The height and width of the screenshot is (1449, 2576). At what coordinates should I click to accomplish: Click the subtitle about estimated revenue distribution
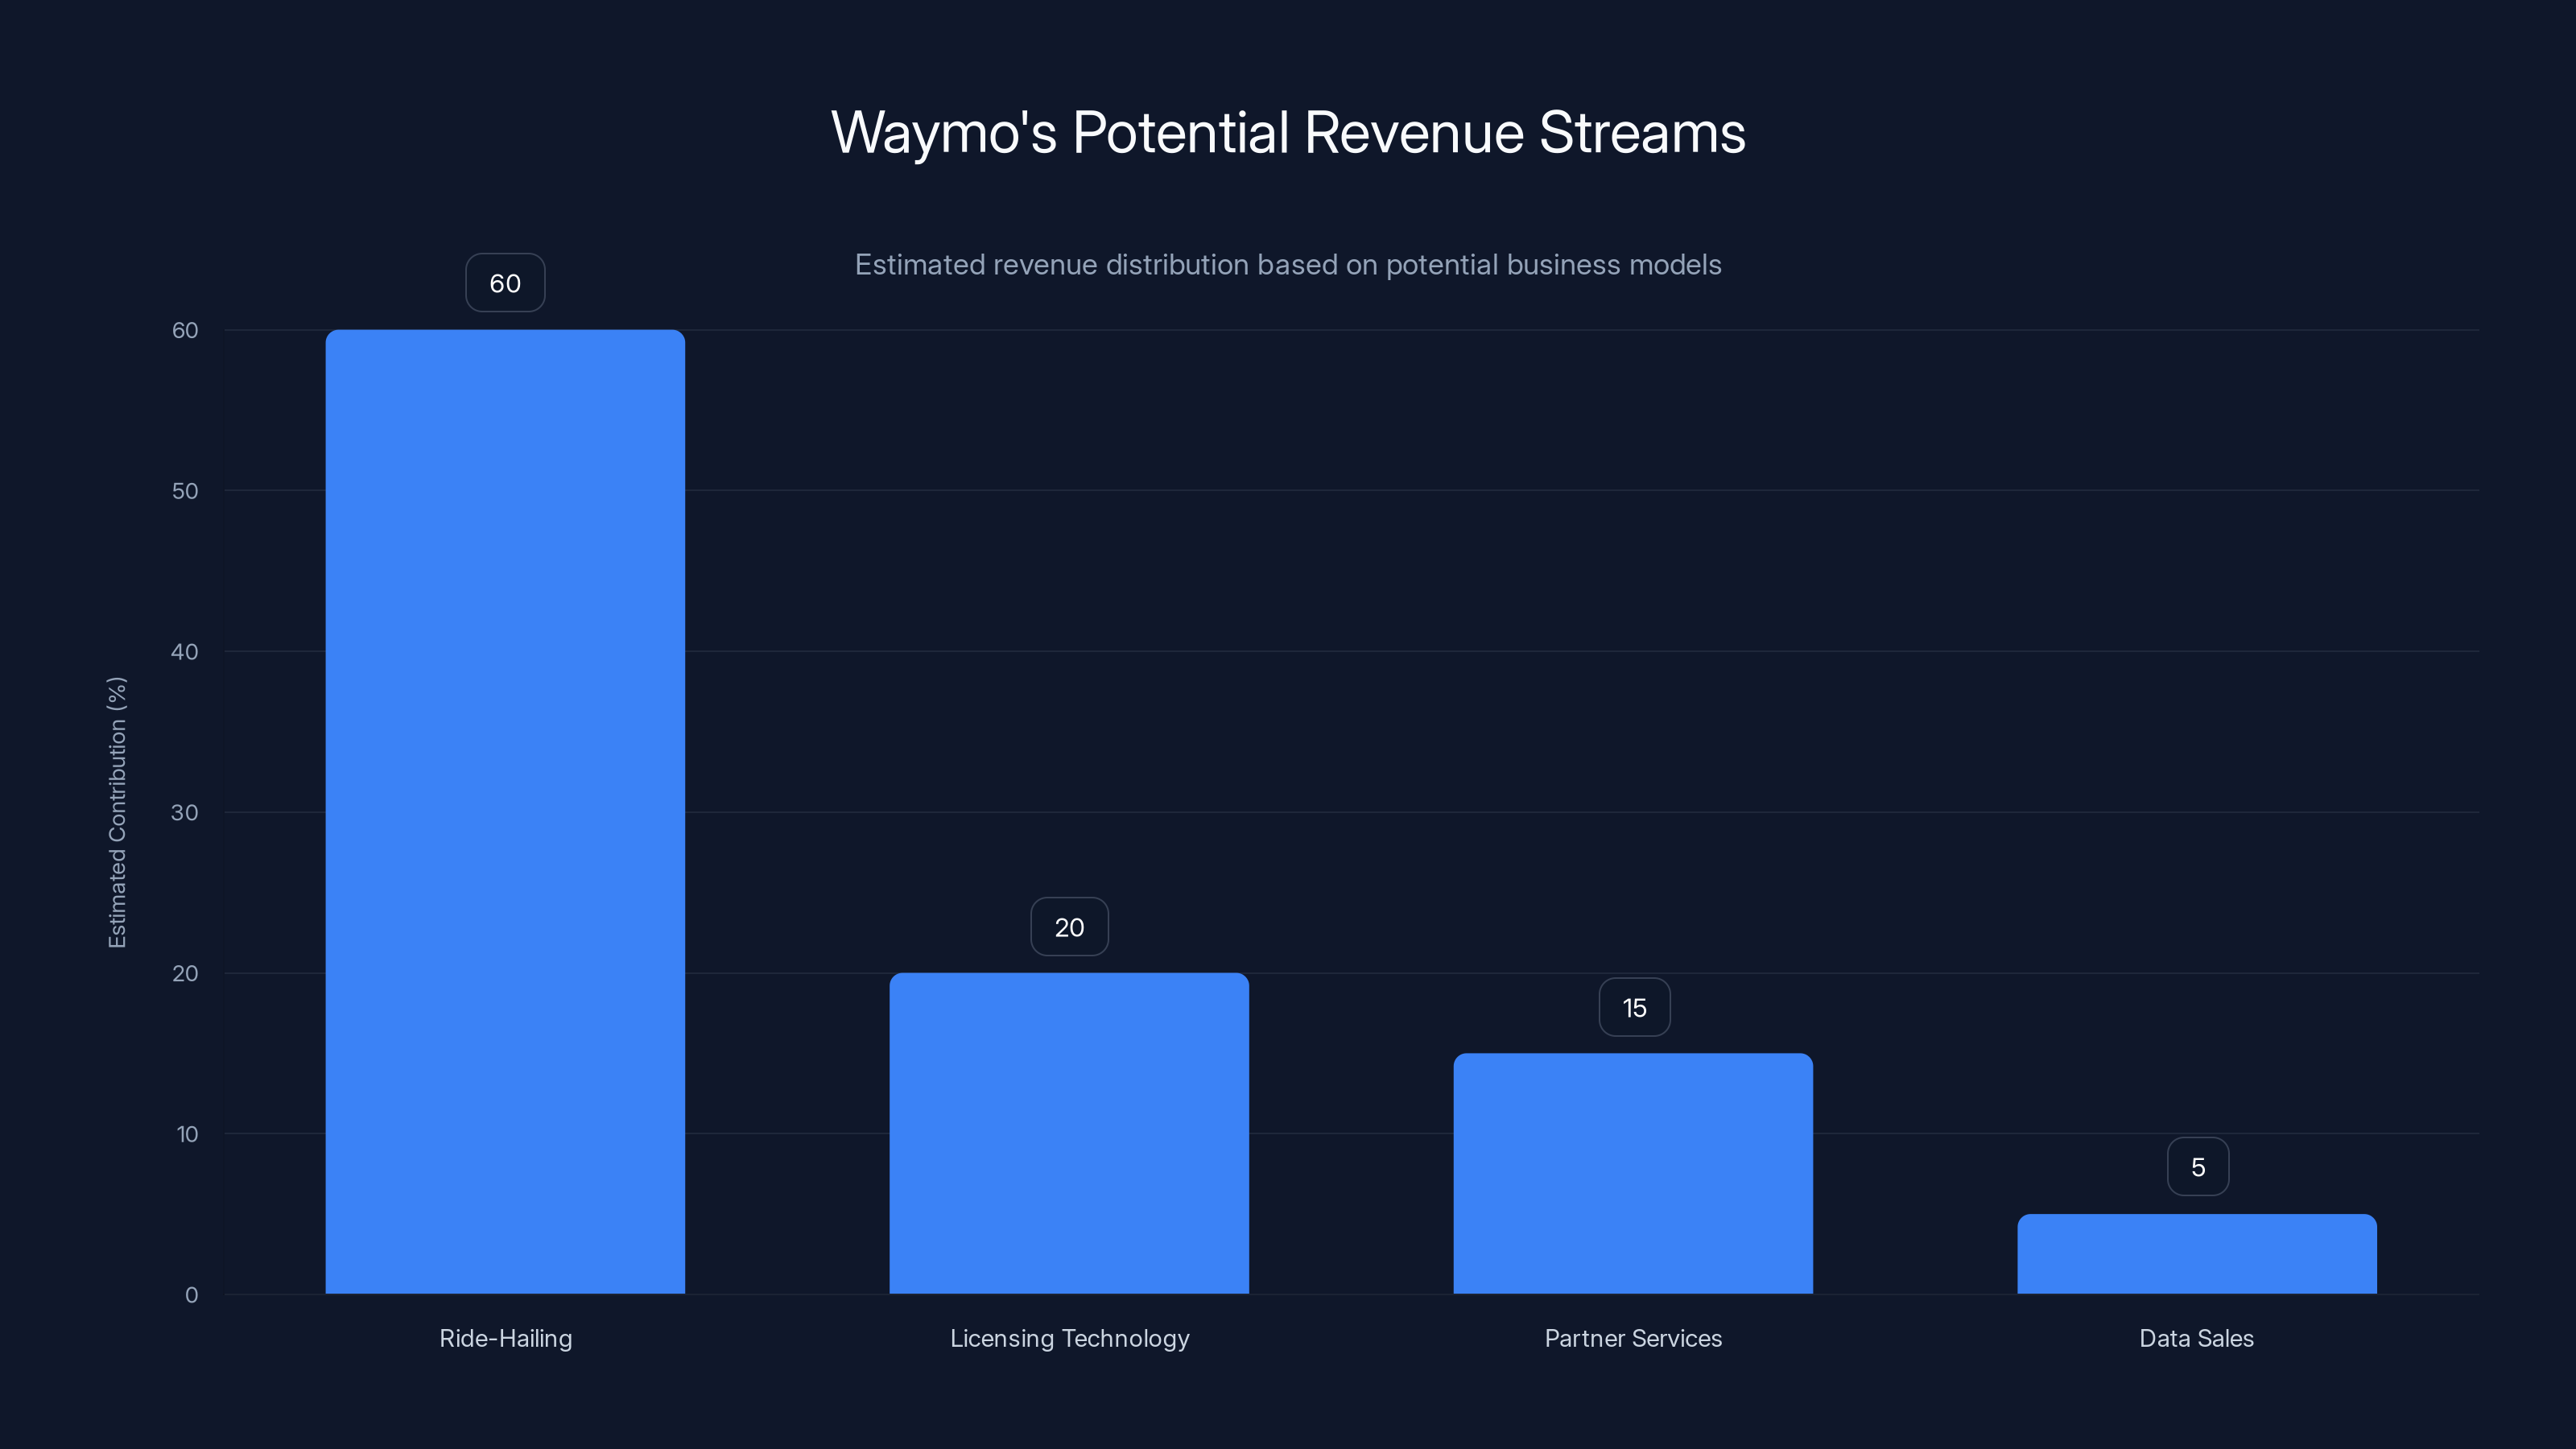coord(1288,265)
